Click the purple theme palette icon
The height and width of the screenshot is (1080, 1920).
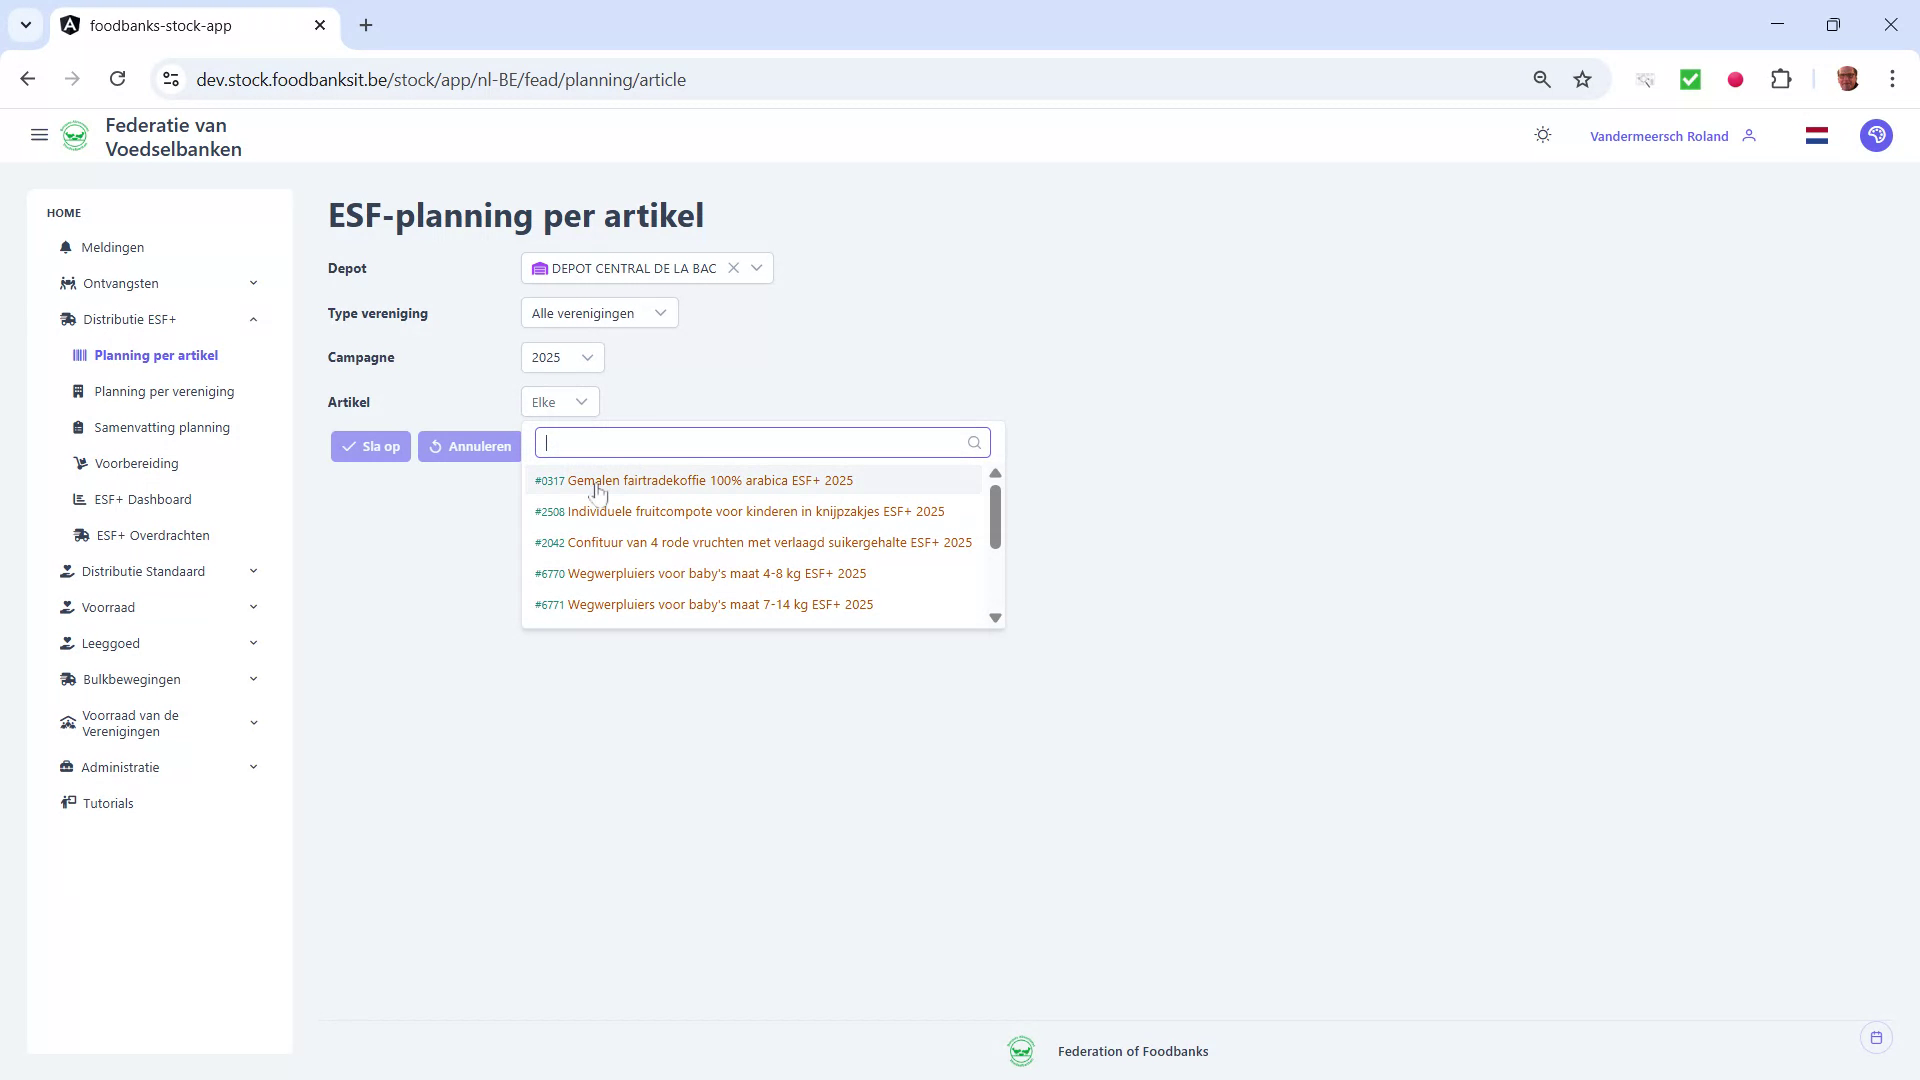click(1876, 135)
